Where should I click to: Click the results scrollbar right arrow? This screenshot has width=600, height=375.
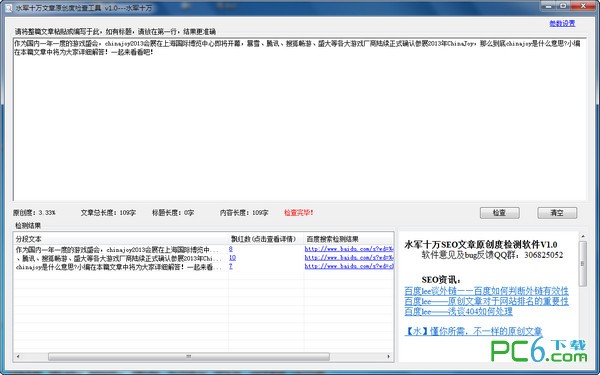point(389,357)
